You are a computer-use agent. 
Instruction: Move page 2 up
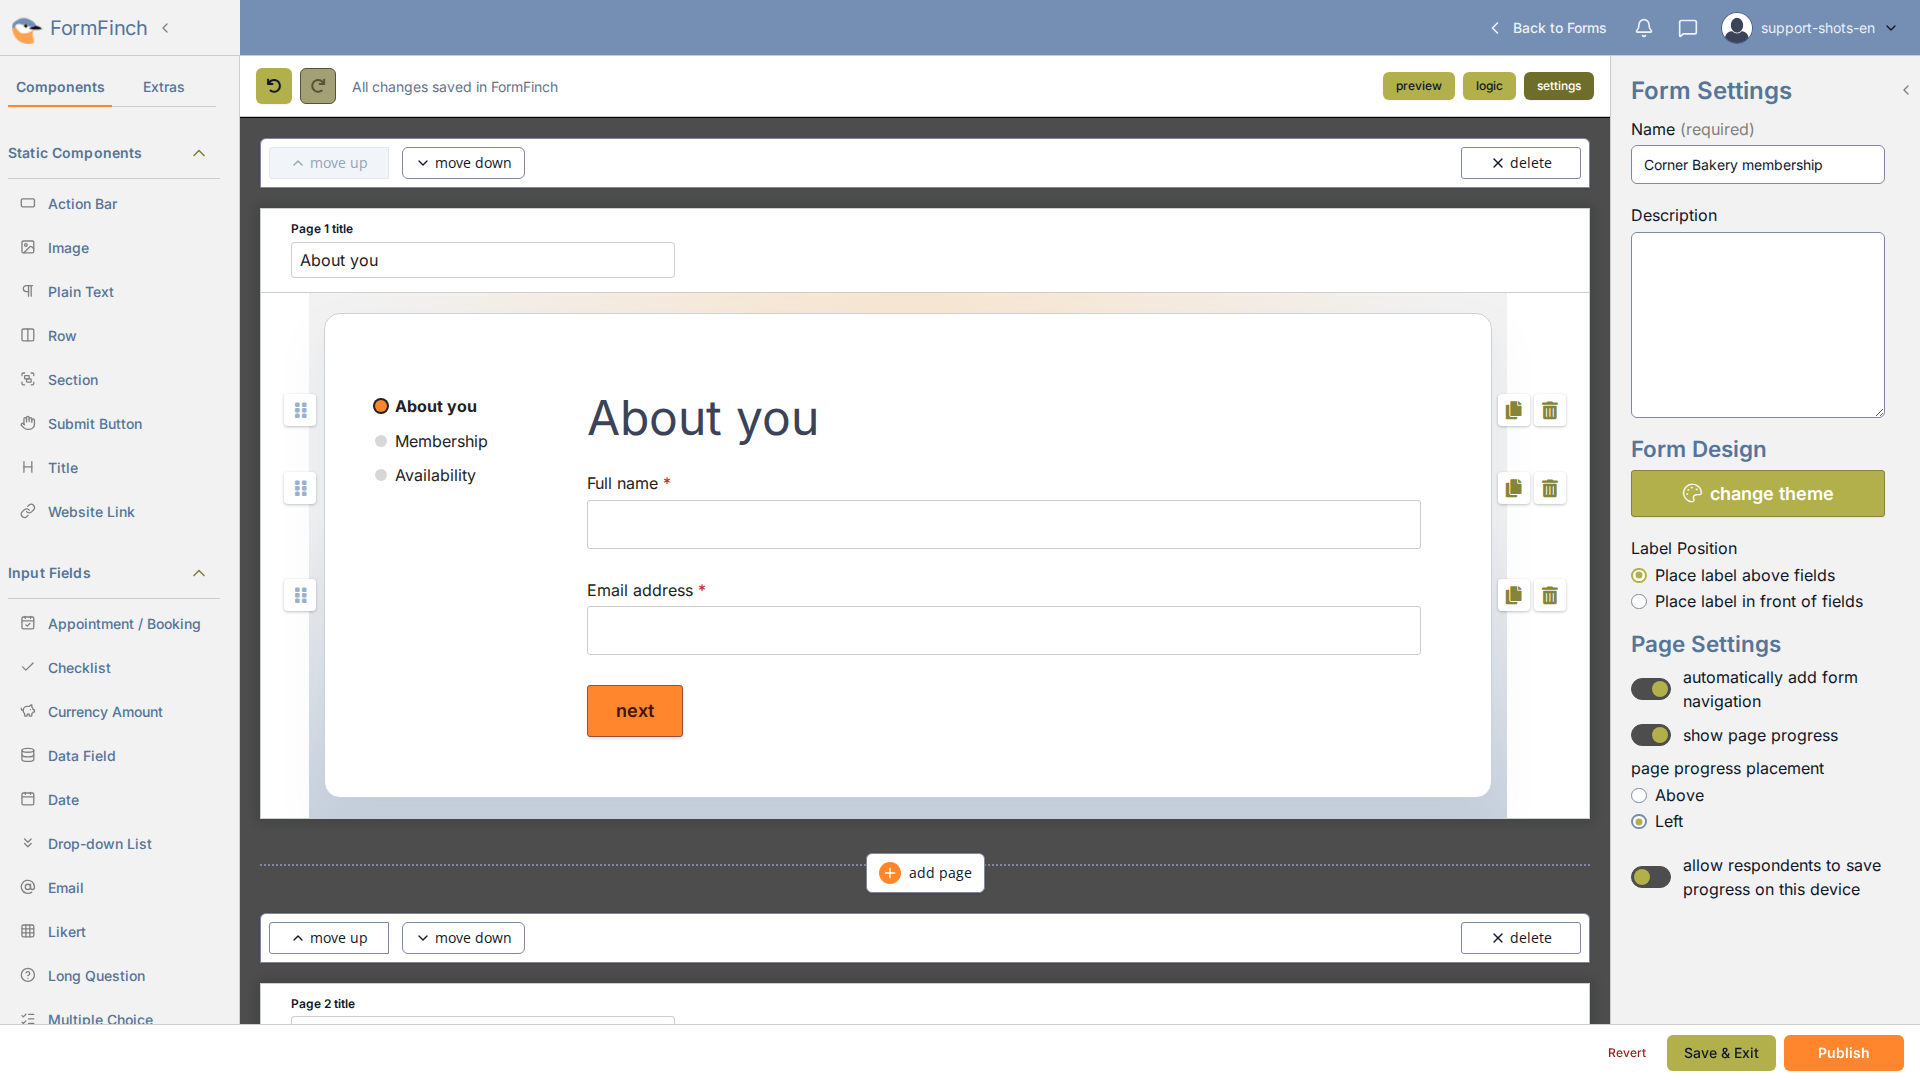point(329,938)
